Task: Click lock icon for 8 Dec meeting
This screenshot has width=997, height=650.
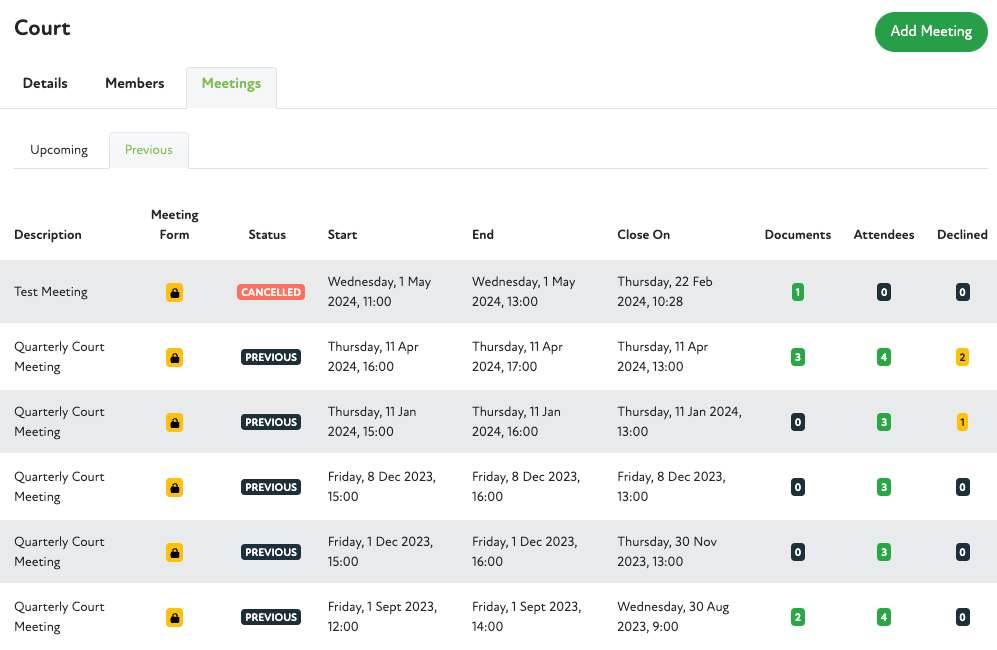Action: [174, 488]
